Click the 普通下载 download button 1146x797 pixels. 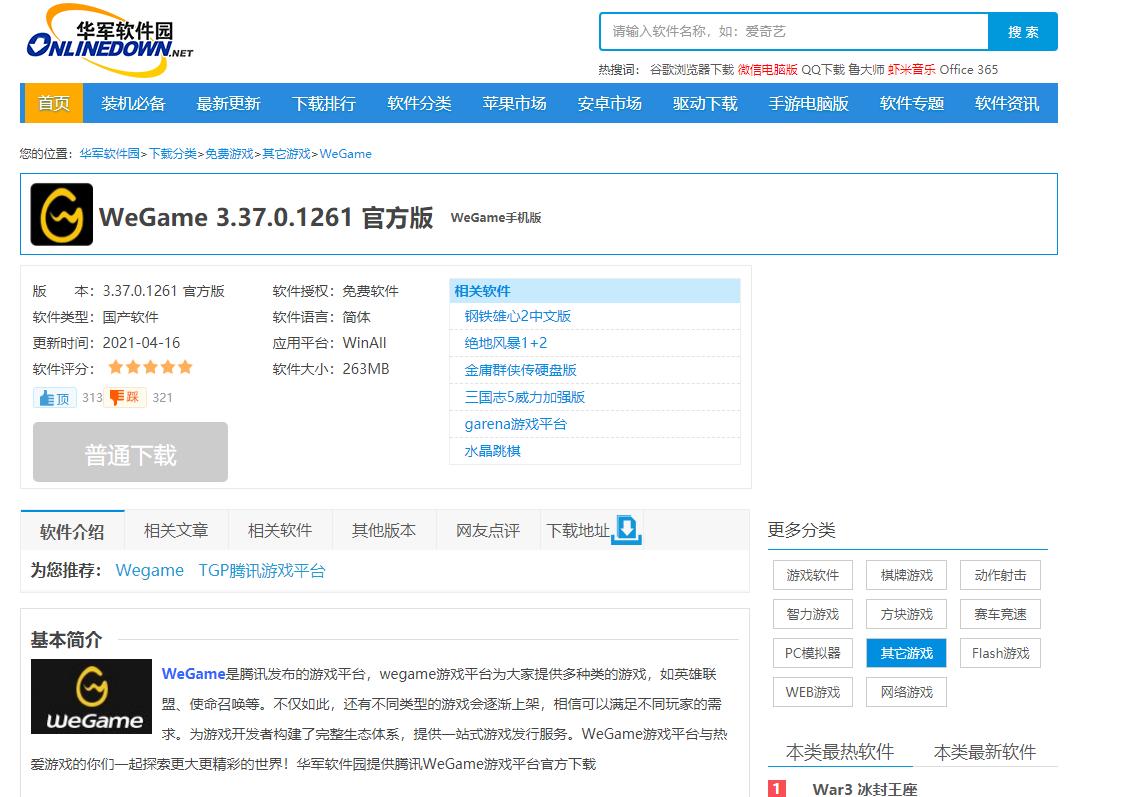[130, 451]
